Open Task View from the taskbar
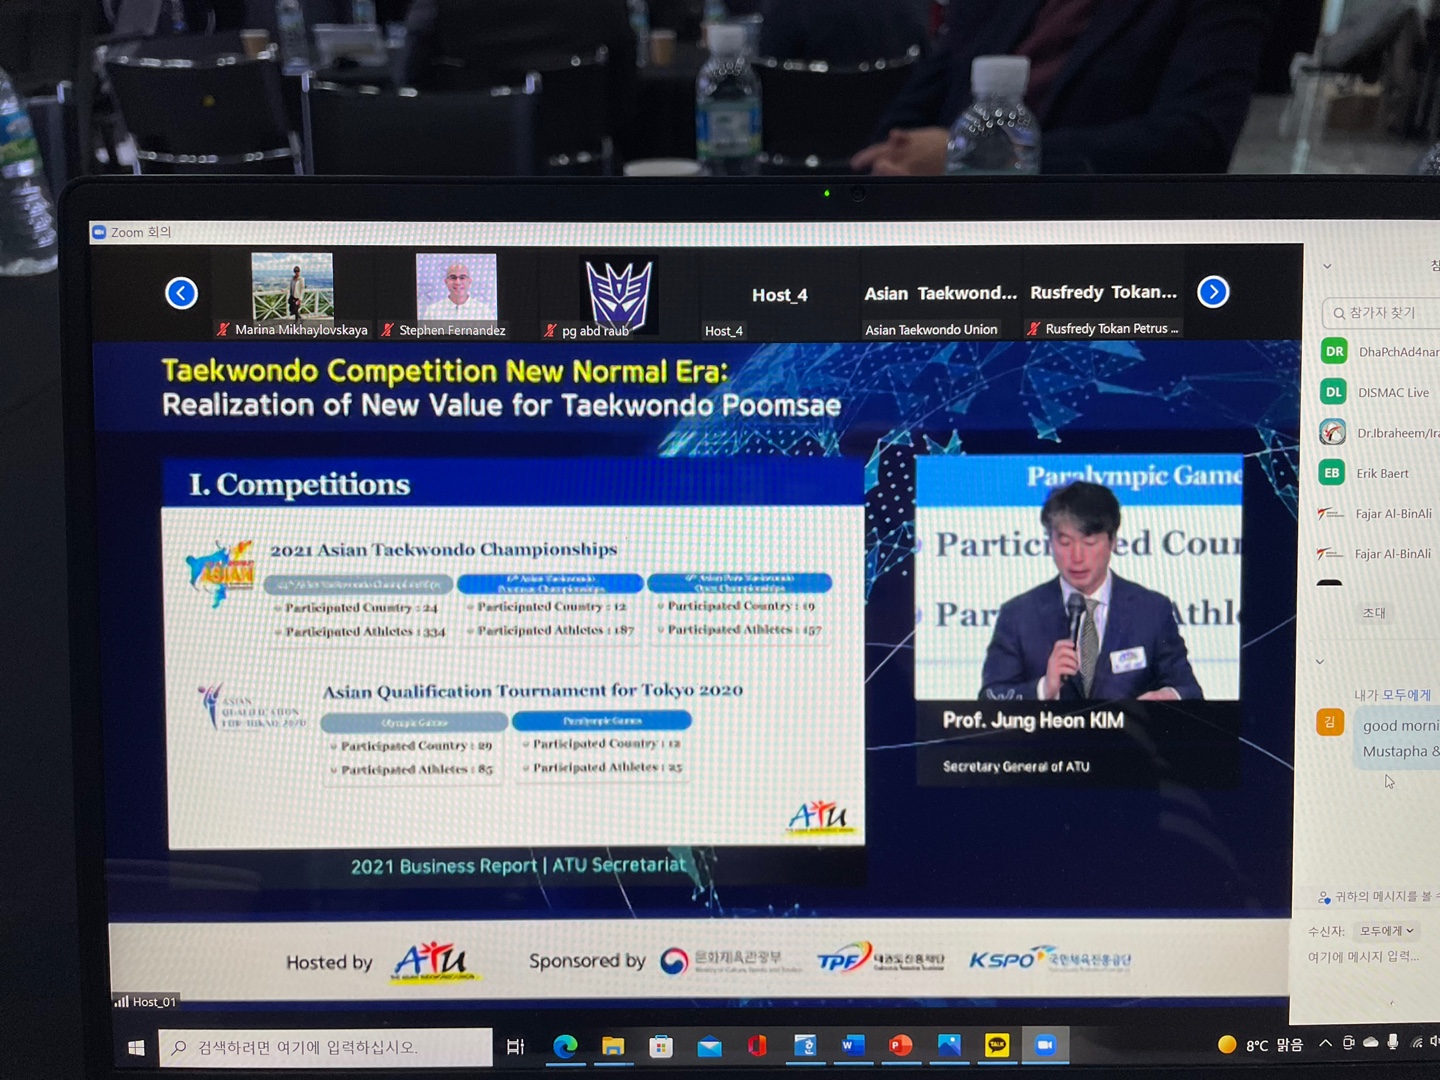Image resolution: width=1440 pixels, height=1080 pixels. point(515,1047)
